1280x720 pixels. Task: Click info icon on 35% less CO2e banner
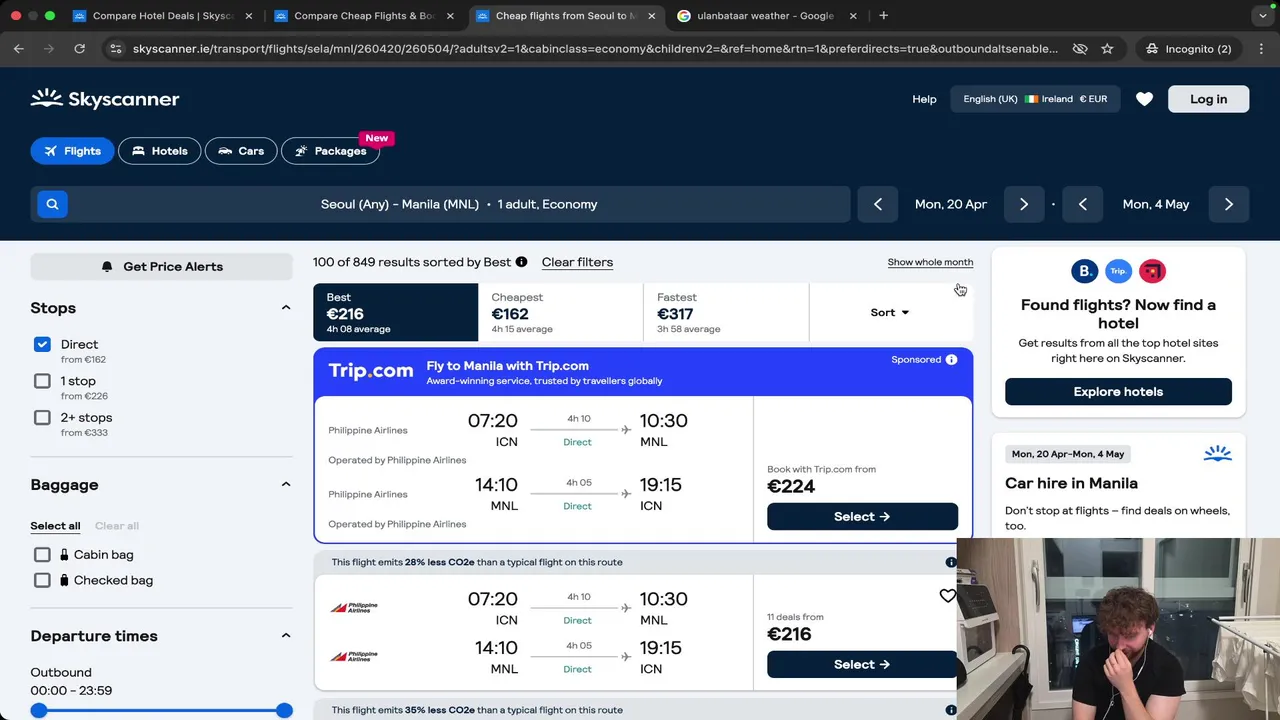[951, 710]
